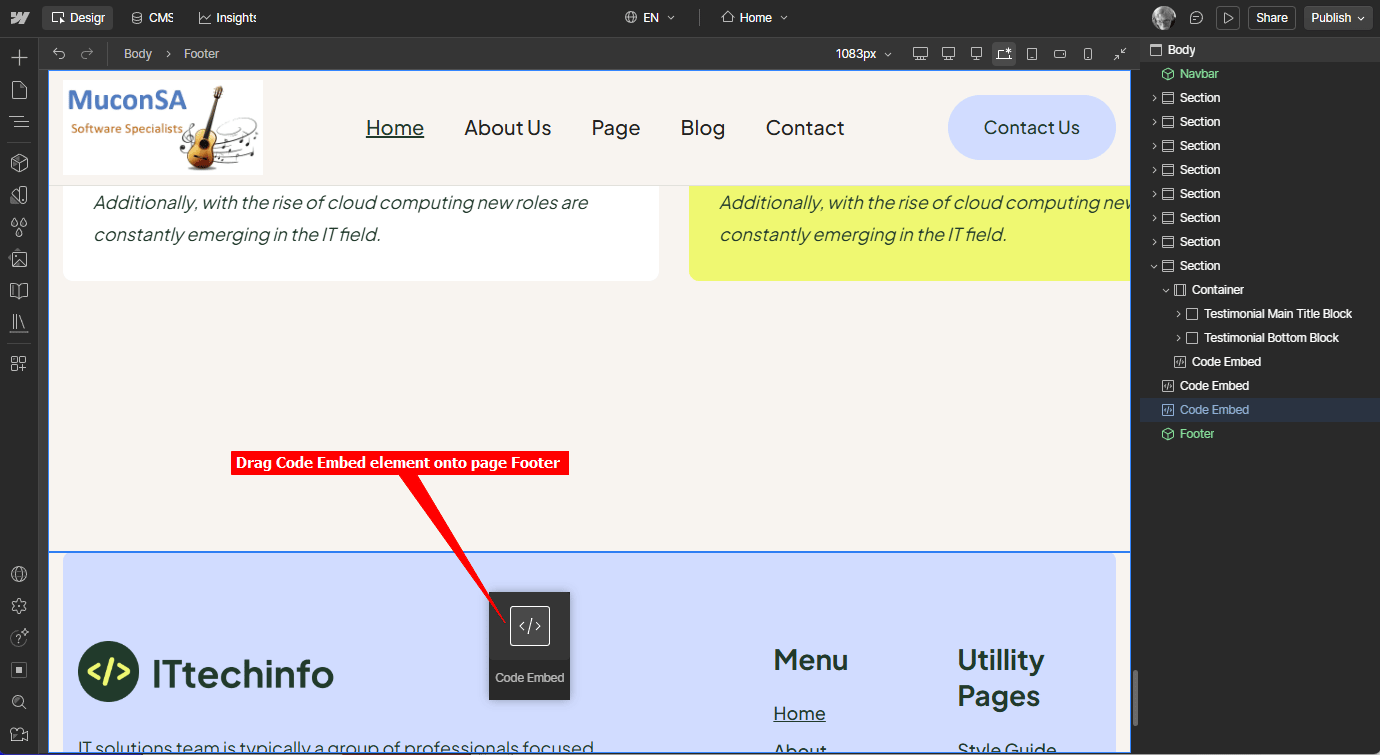Viewport: 1380px width, 755px height.
Task: Open the Style selectors panel
Action: 19,195
